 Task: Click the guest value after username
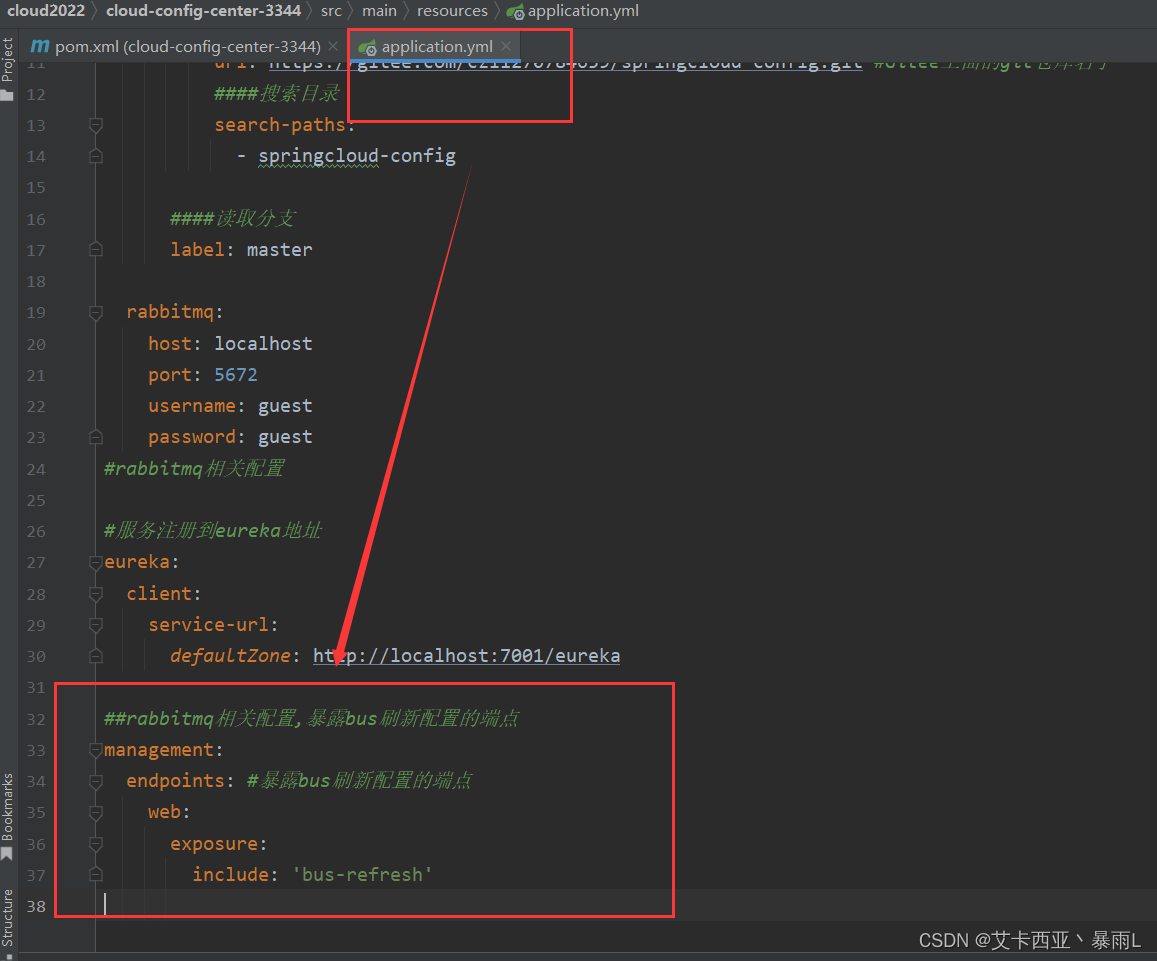tap(286, 406)
